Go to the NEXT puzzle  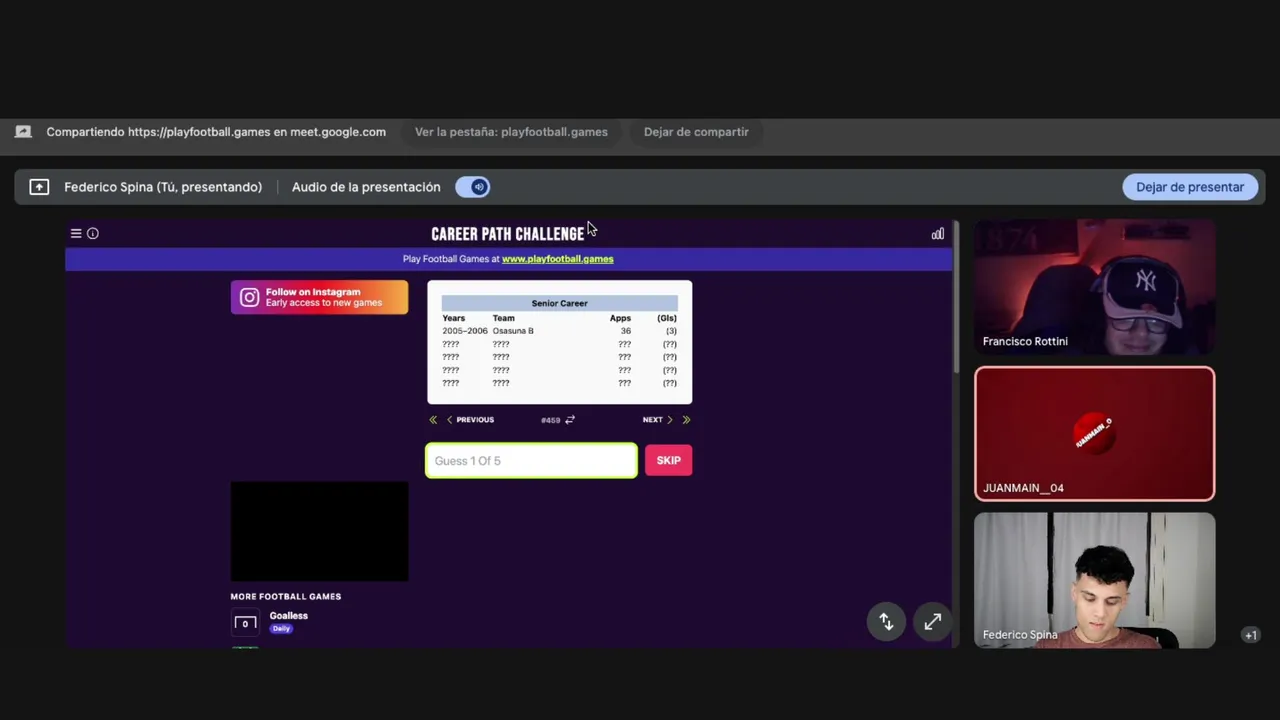click(657, 420)
